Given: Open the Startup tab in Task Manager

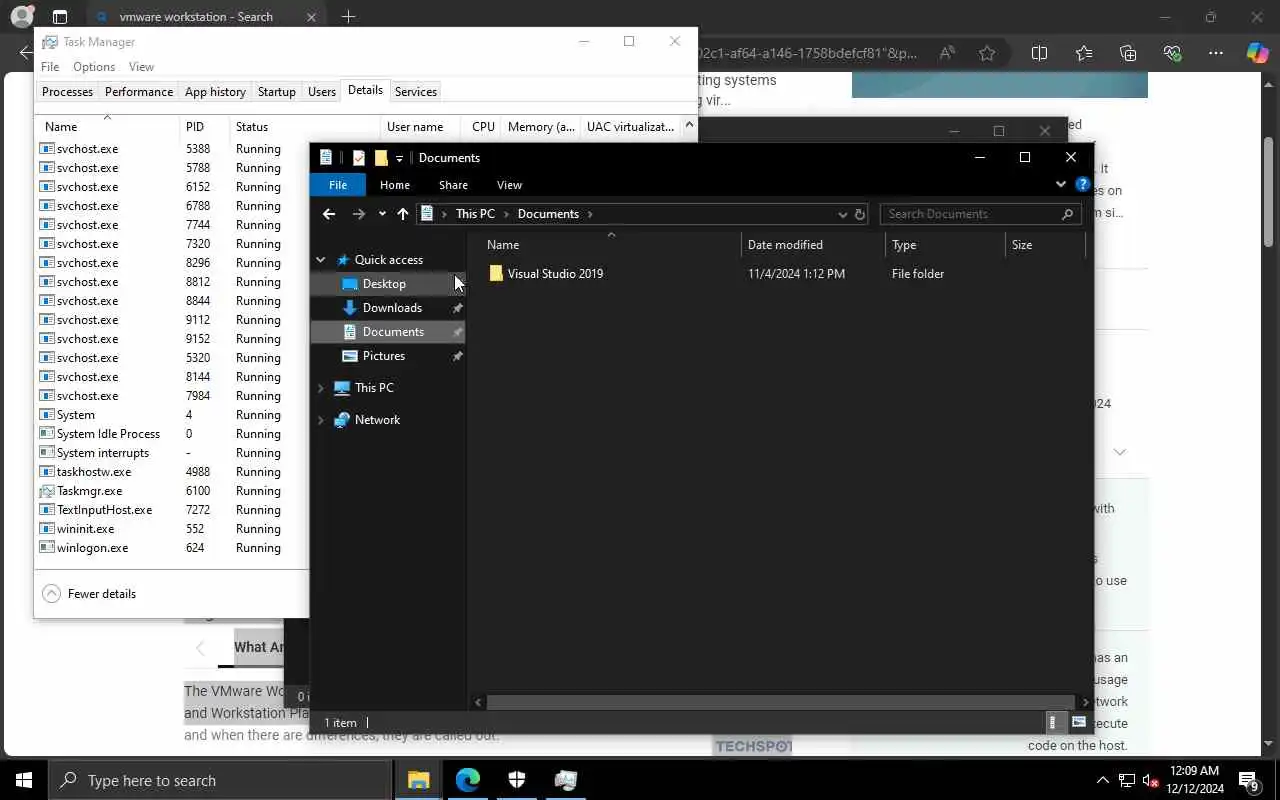Looking at the screenshot, I should tap(277, 92).
